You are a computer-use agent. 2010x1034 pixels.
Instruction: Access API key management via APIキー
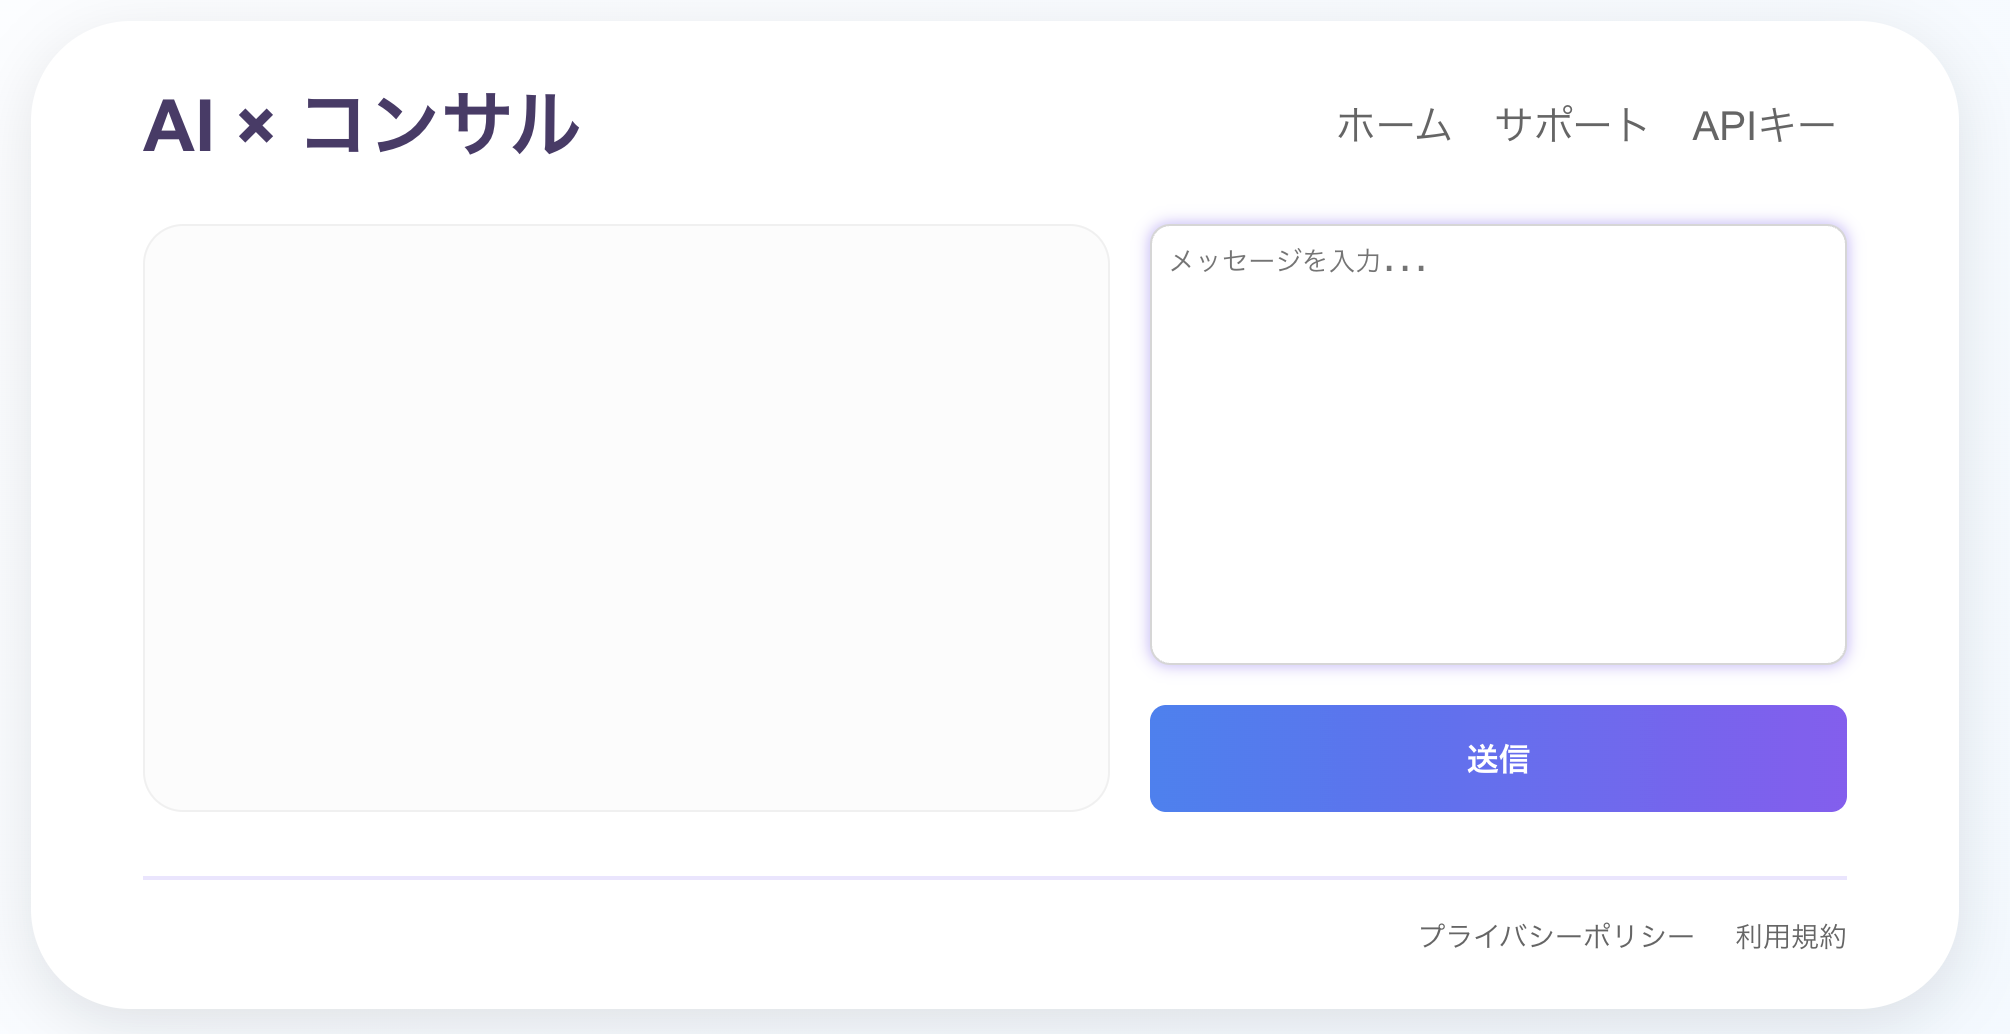pyautogui.click(x=1763, y=124)
